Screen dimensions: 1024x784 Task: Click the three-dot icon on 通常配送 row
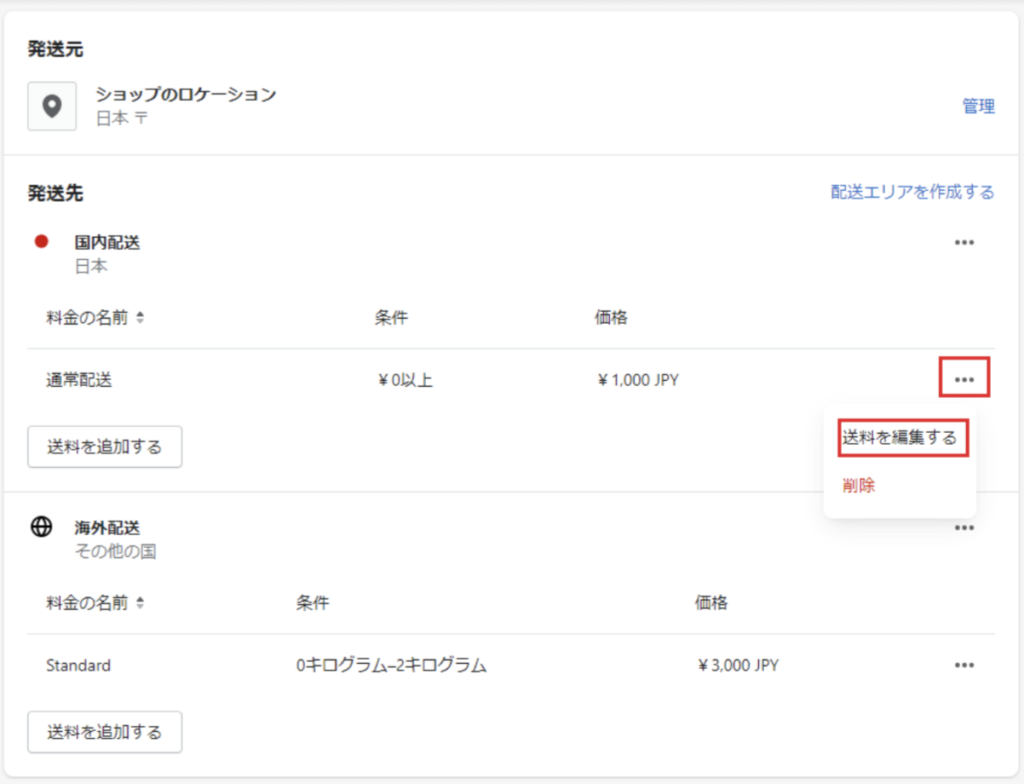[964, 380]
